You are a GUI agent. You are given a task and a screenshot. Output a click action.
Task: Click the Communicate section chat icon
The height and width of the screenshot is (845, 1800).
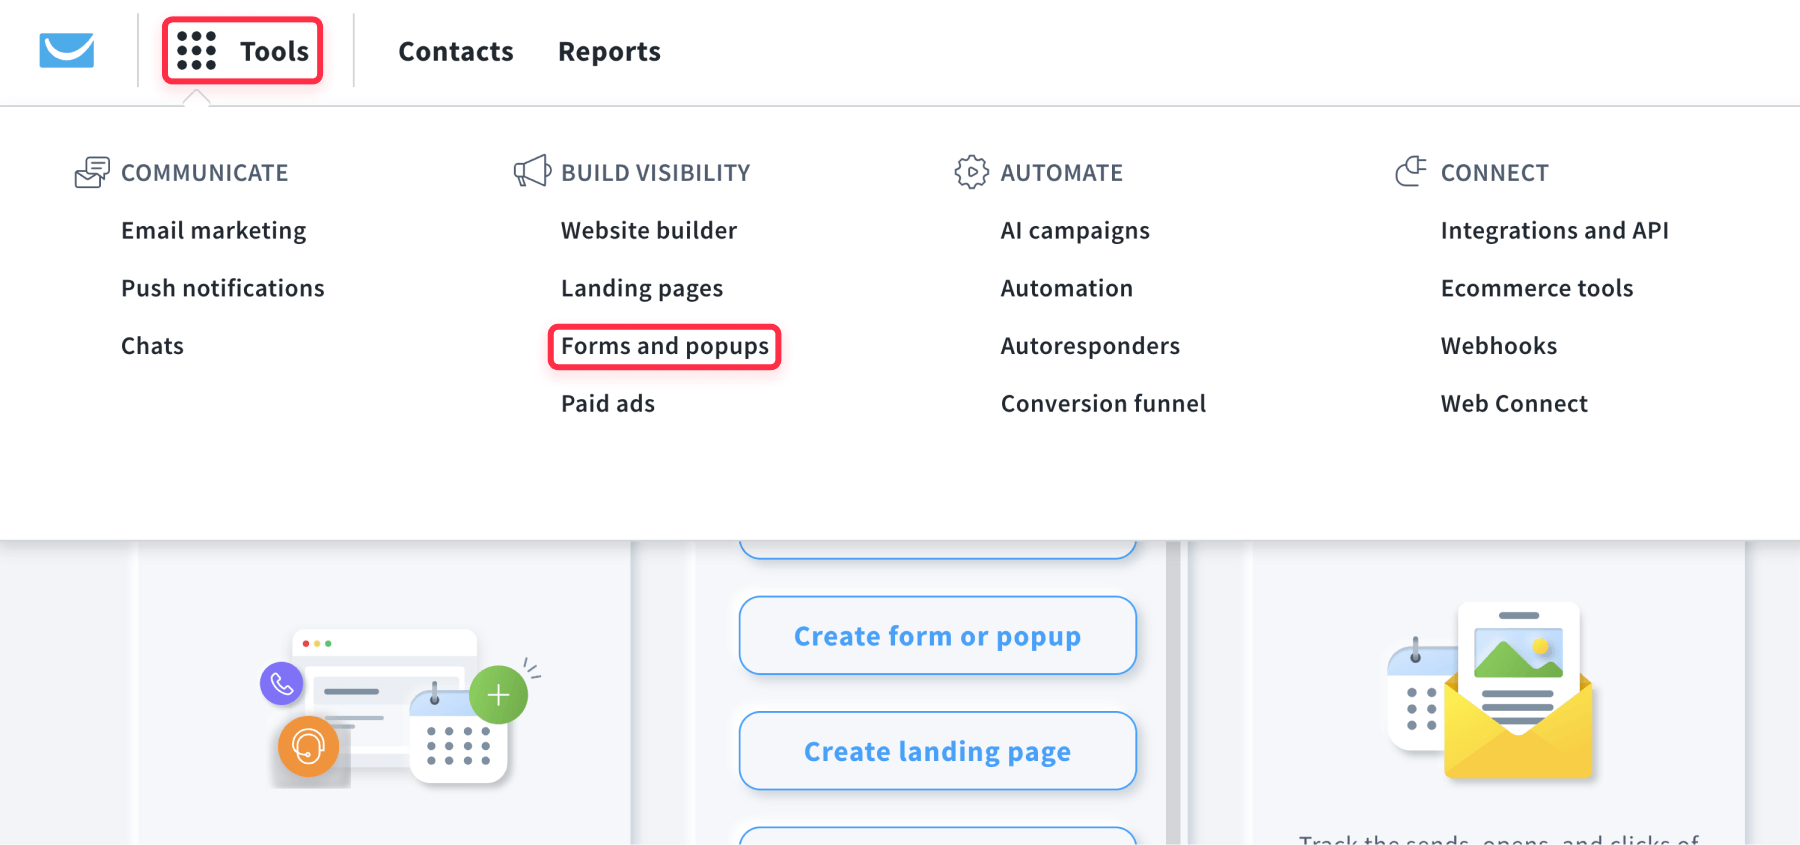coord(92,172)
